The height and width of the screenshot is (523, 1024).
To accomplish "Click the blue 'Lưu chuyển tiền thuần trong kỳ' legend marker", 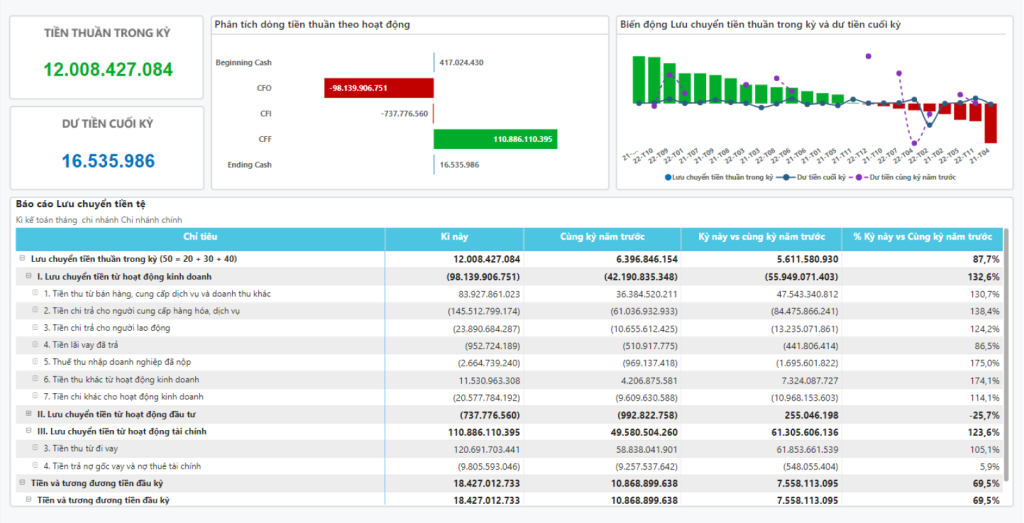I will coord(668,177).
